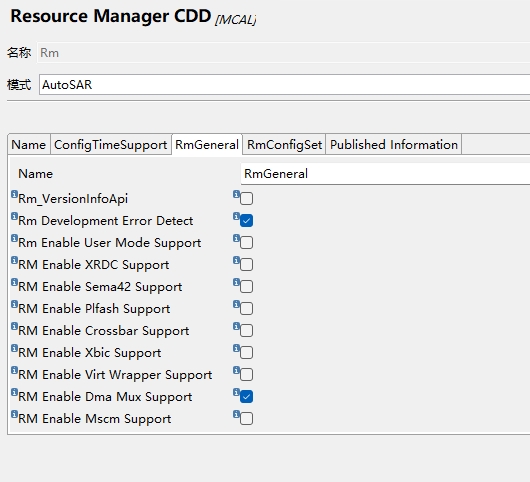Click info icon left of RM Enable Plfash Support label

point(14,304)
